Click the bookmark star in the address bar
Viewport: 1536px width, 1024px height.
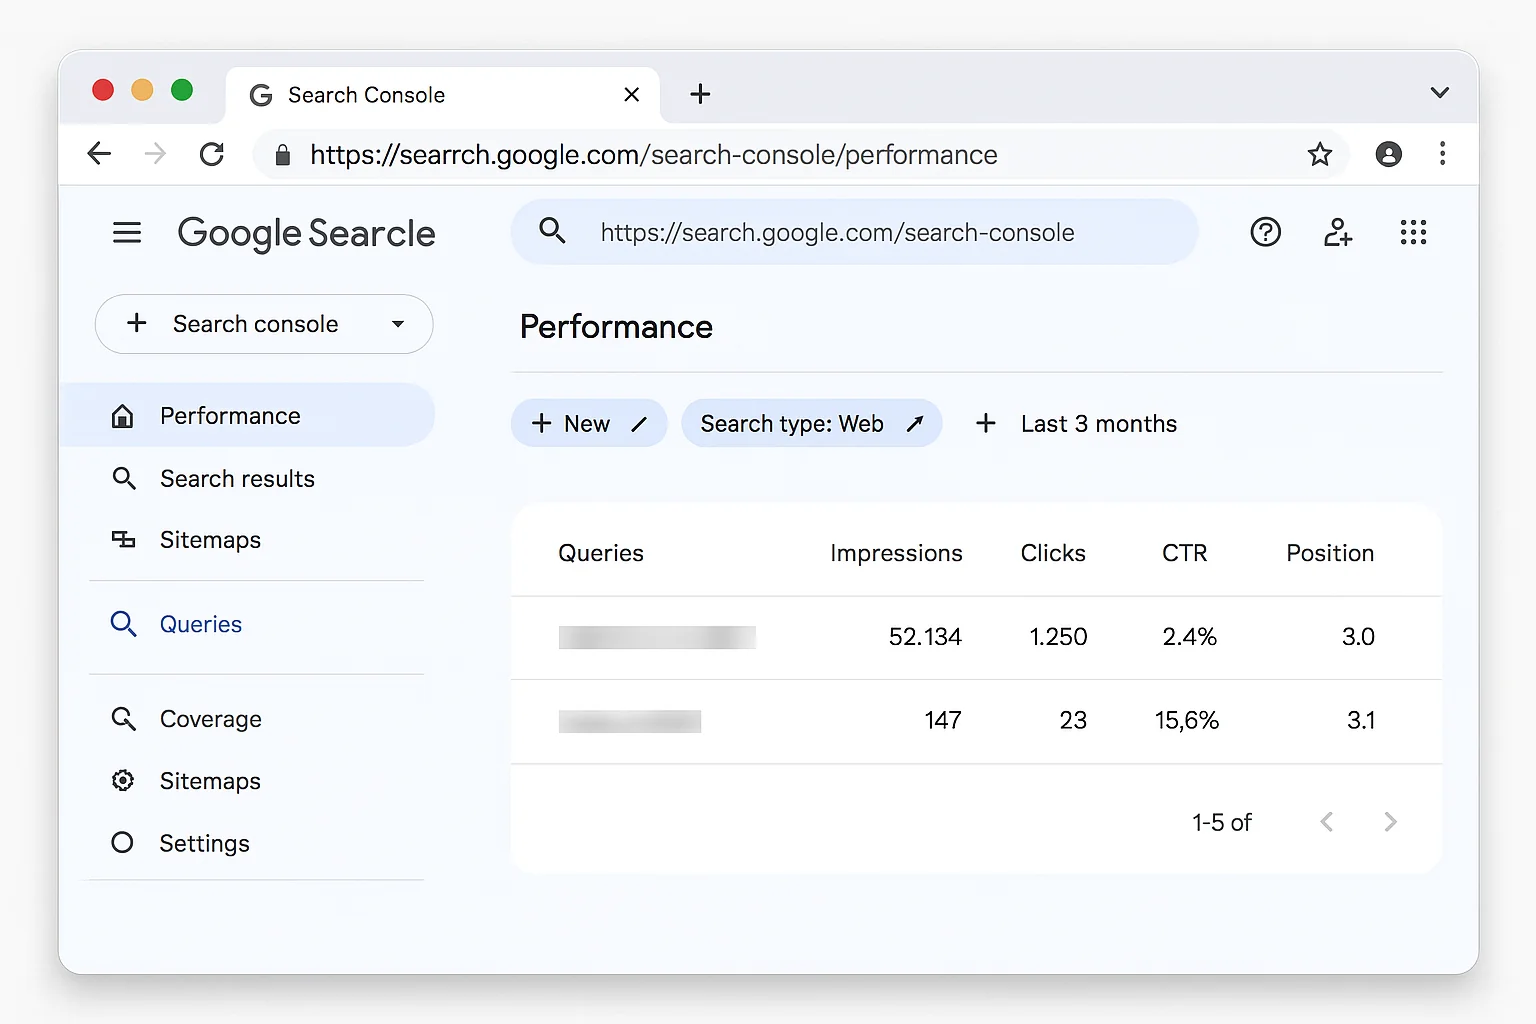pos(1320,154)
